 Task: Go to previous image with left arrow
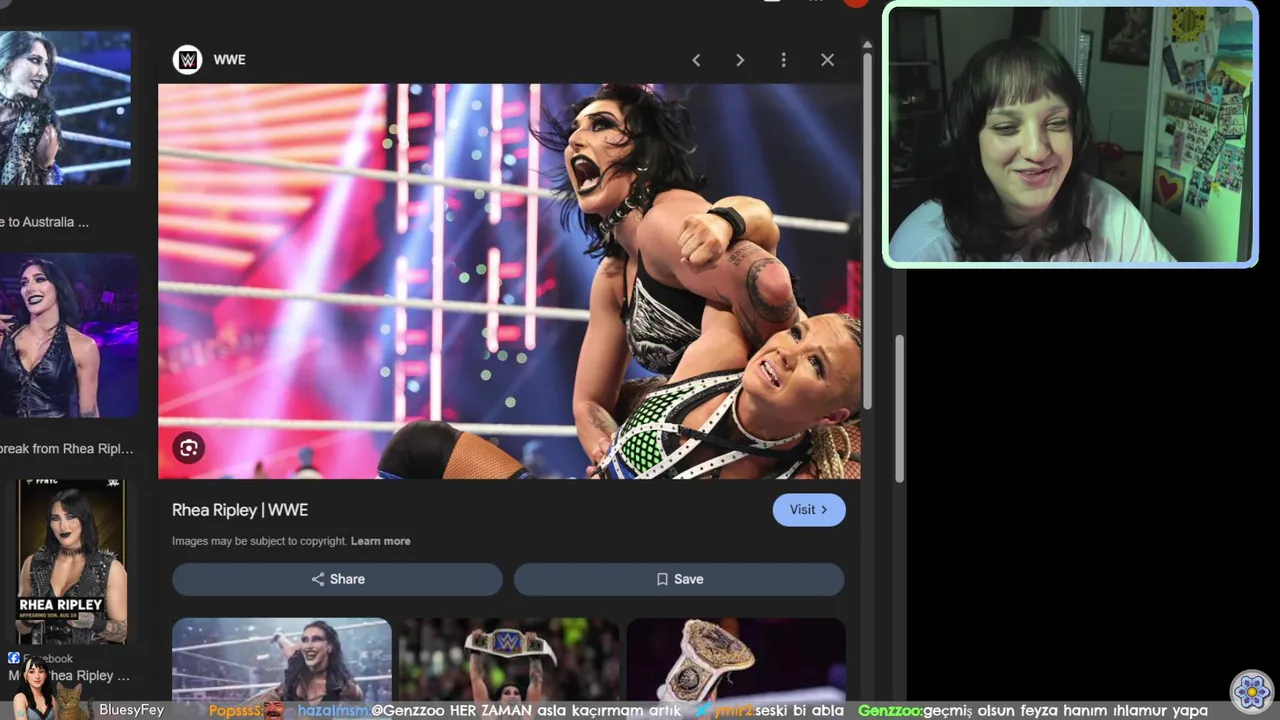[x=696, y=60]
